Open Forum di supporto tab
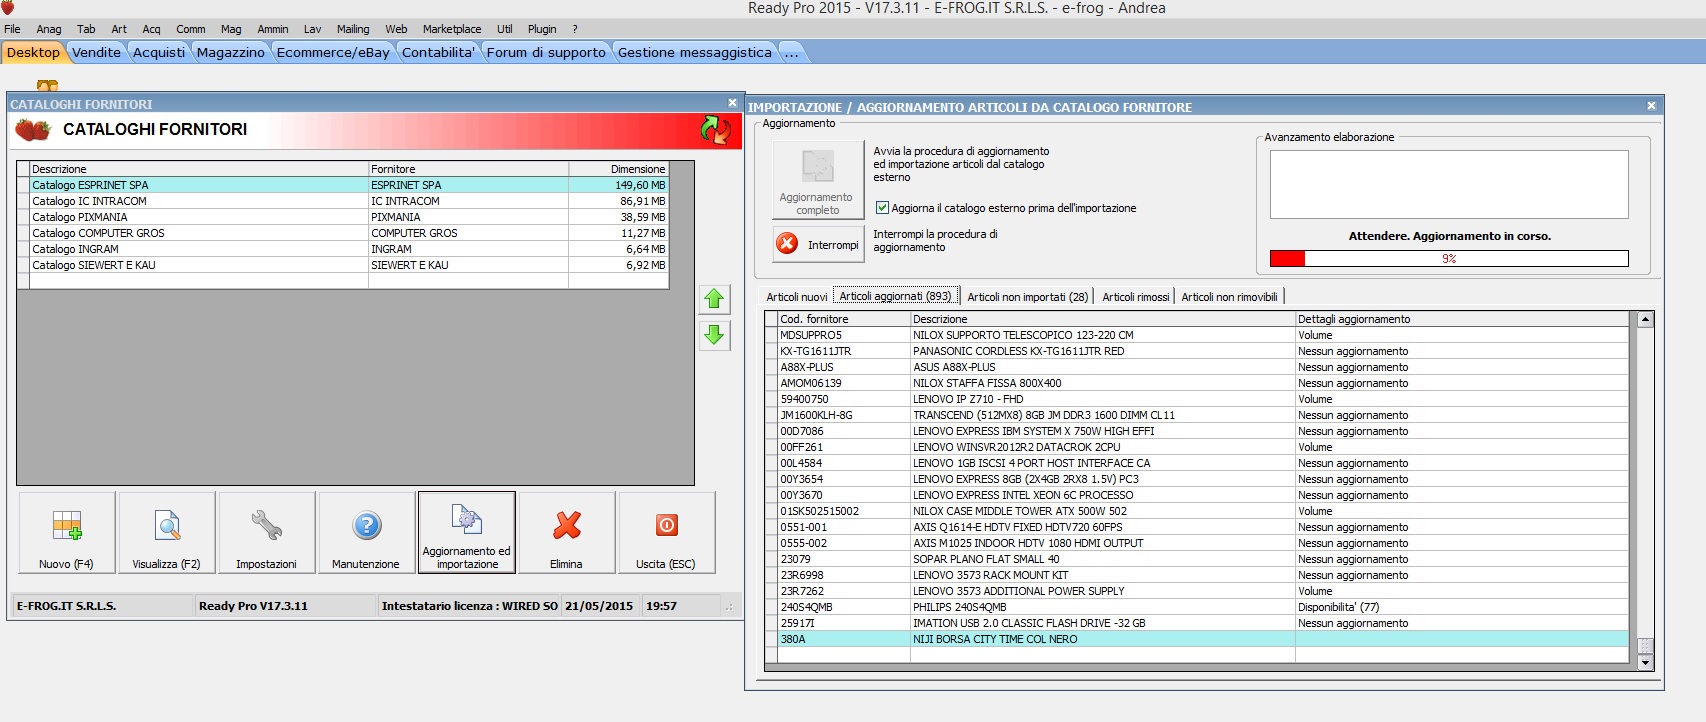 click(x=546, y=52)
